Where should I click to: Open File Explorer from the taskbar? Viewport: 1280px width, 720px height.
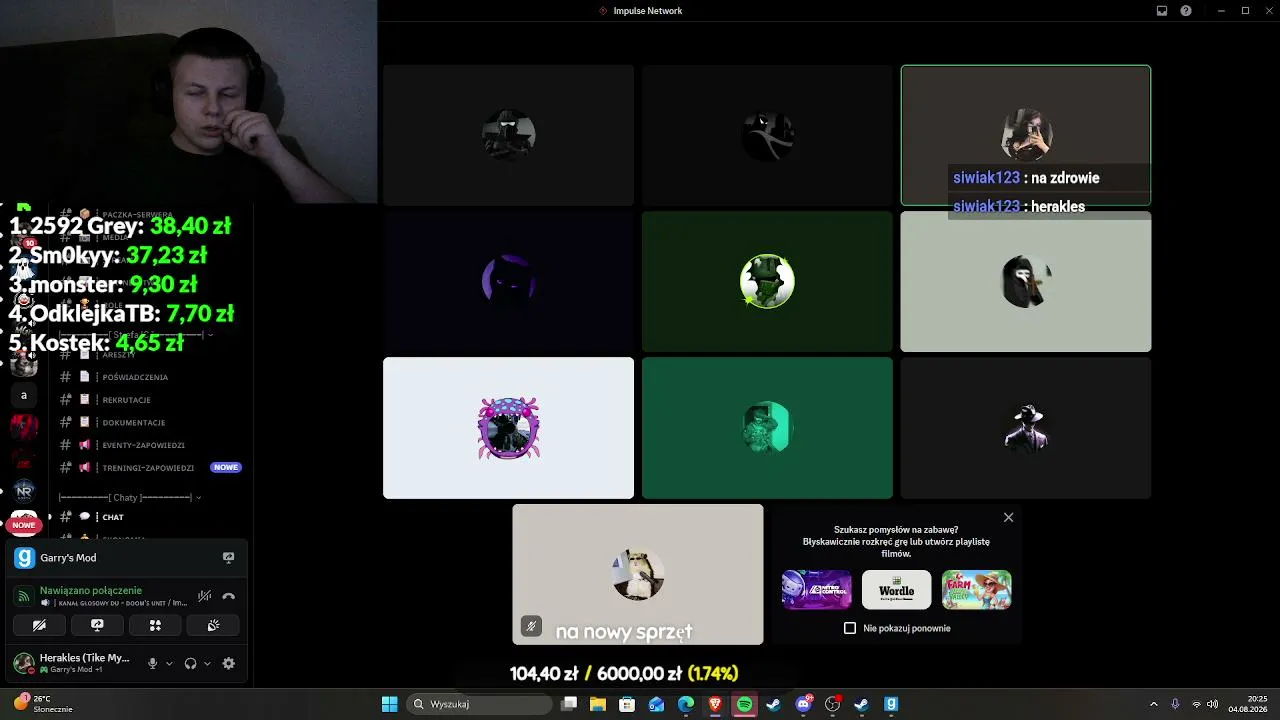598,704
